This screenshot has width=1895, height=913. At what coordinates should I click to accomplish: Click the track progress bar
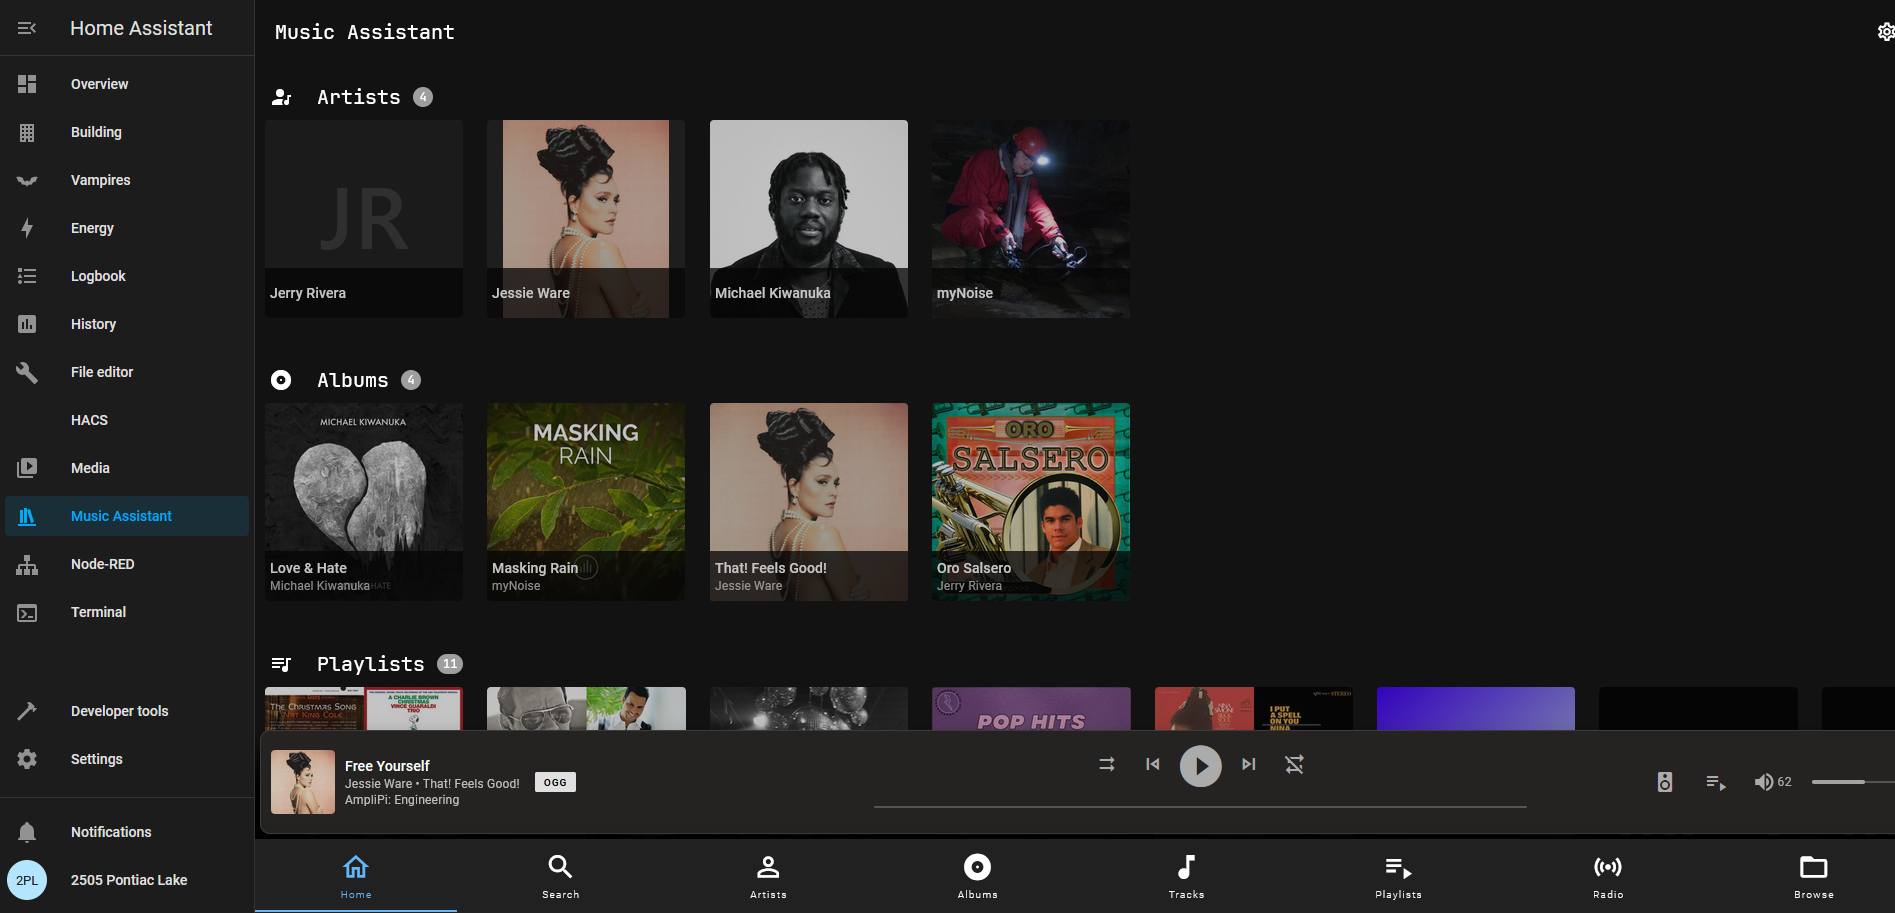tap(1200, 806)
